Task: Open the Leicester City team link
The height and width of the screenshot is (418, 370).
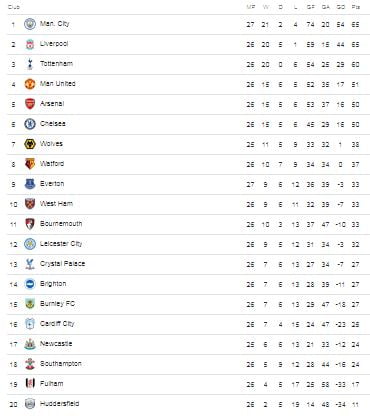Action: 61,244
